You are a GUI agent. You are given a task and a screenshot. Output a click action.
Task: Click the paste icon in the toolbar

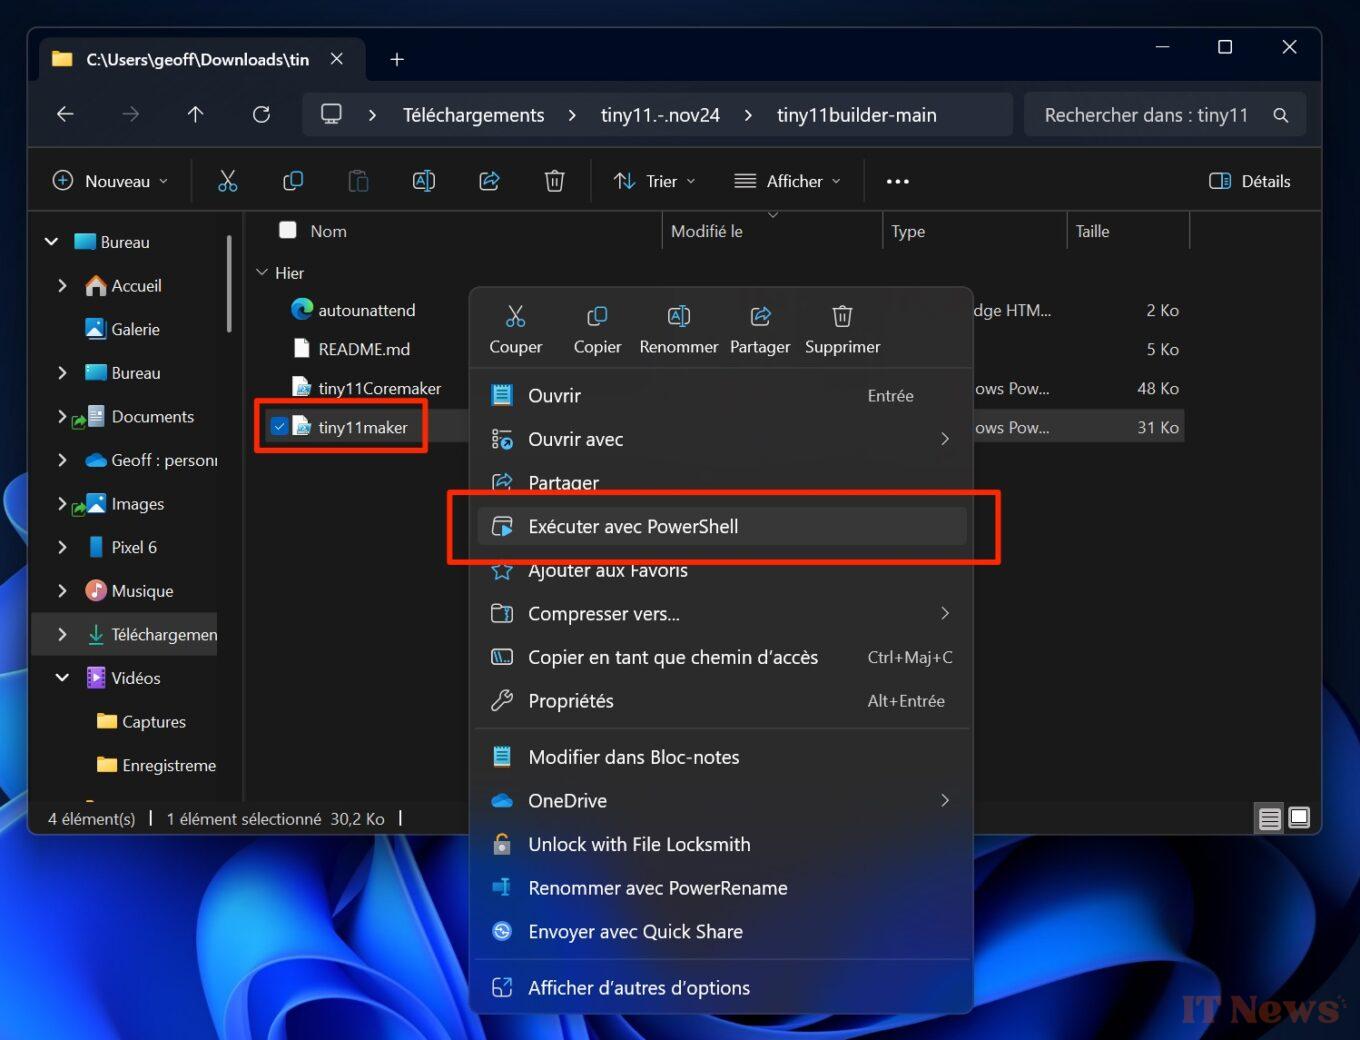[x=358, y=181]
